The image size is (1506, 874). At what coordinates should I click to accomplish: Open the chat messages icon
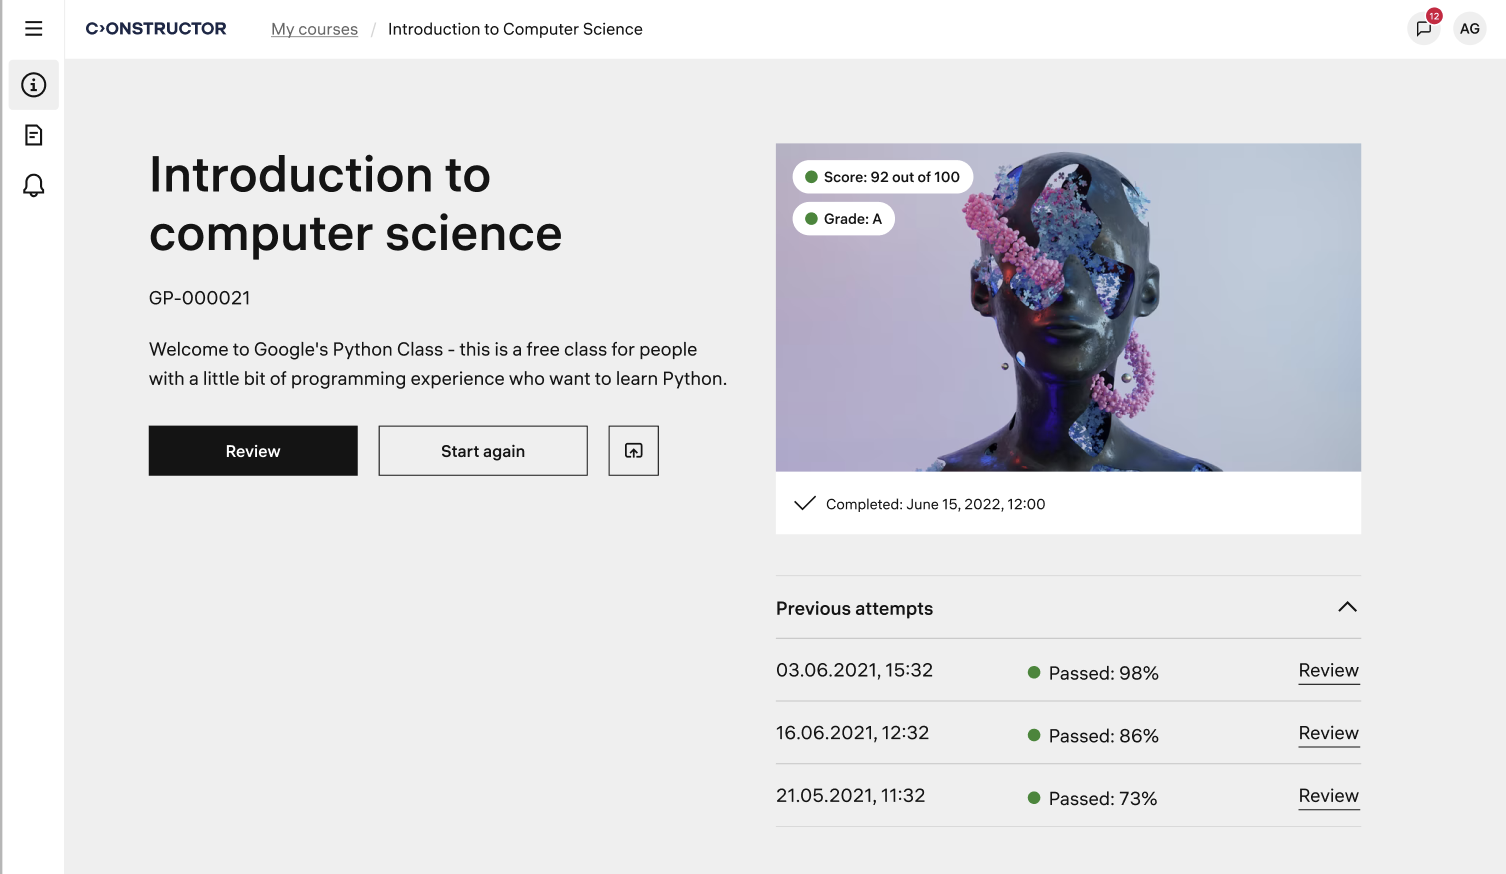click(x=1423, y=29)
